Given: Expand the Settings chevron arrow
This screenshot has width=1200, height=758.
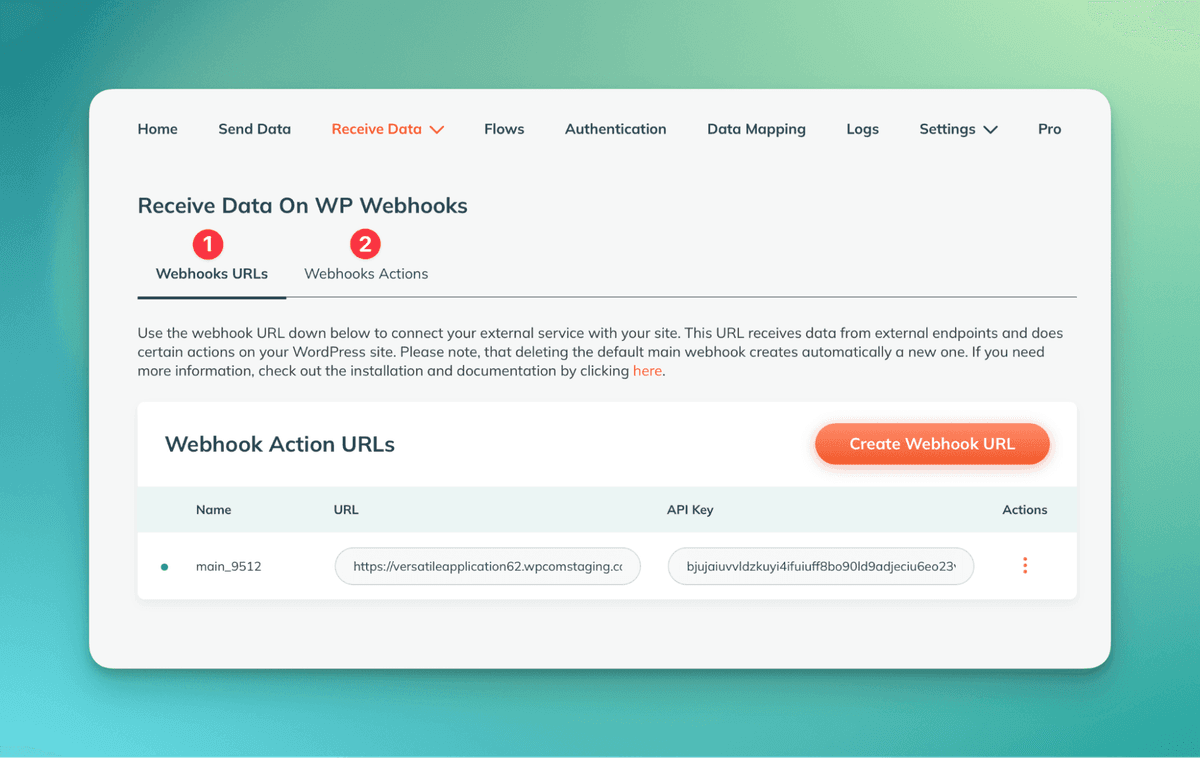Looking at the screenshot, I should (990, 130).
